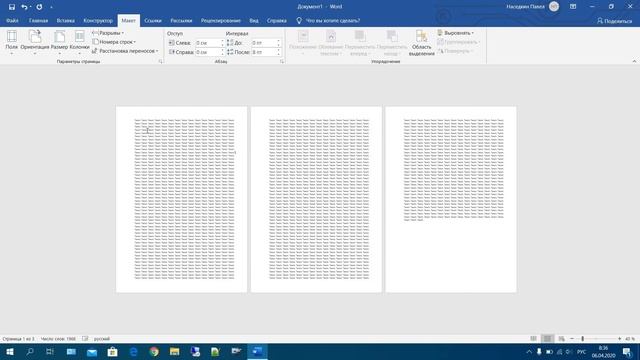This screenshot has width=640, height=360.
Task: Open the Group (Группировать) dropdown
Action: 458,42
